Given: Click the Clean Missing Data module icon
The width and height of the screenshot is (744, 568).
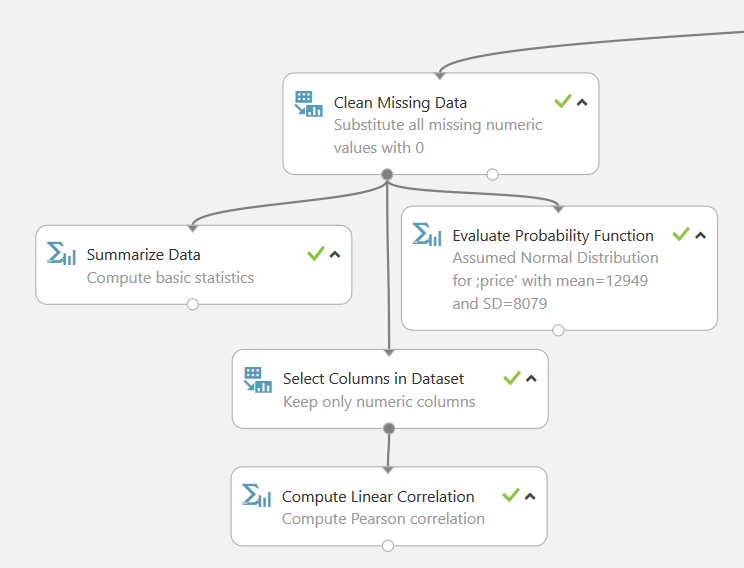Looking at the screenshot, I should [x=308, y=104].
